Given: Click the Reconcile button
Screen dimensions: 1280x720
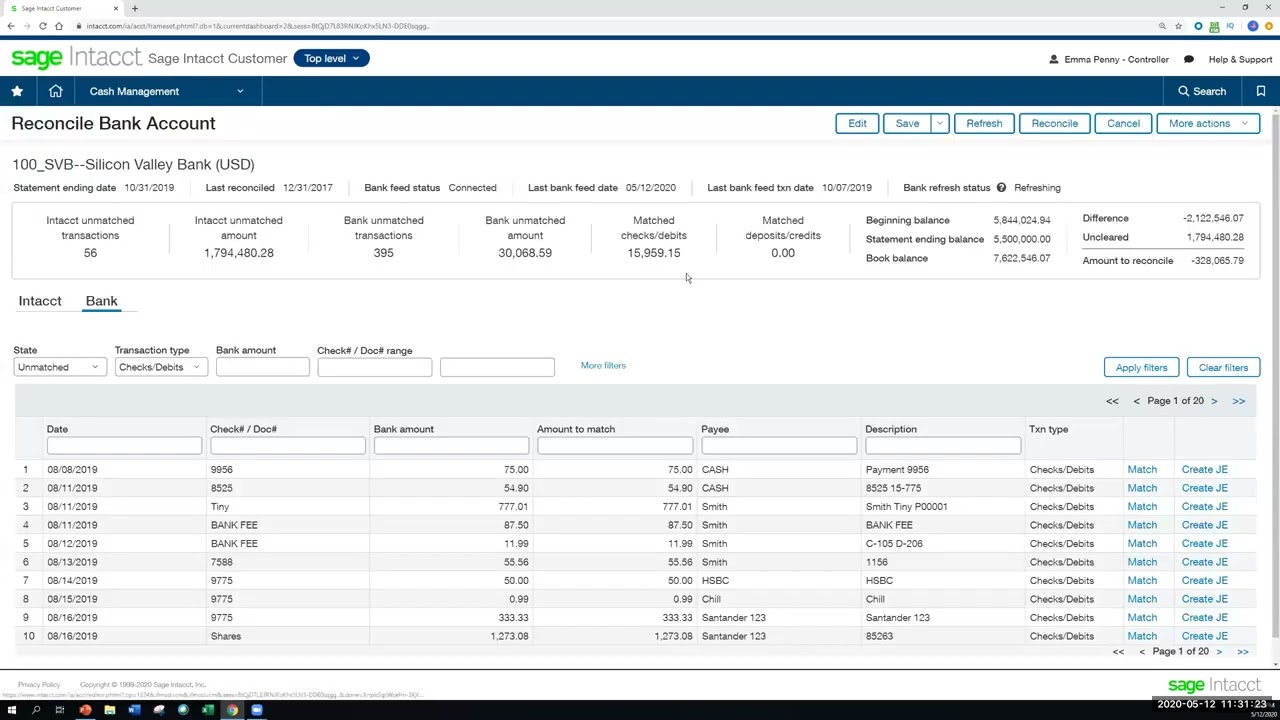Looking at the screenshot, I should [1054, 123].
